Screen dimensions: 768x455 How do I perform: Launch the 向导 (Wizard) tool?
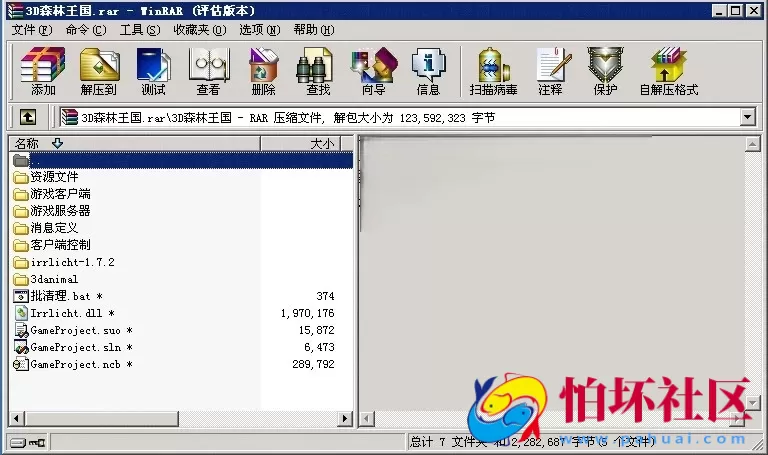(x=373, y=71)
